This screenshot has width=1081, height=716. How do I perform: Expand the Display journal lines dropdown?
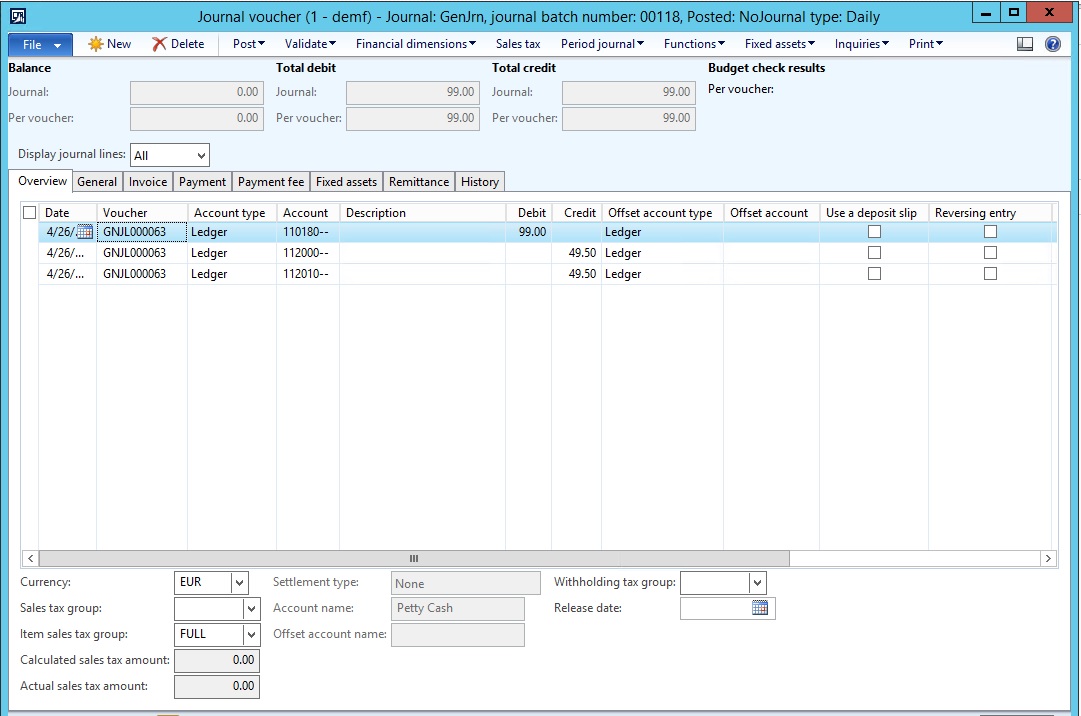[200, 156]
